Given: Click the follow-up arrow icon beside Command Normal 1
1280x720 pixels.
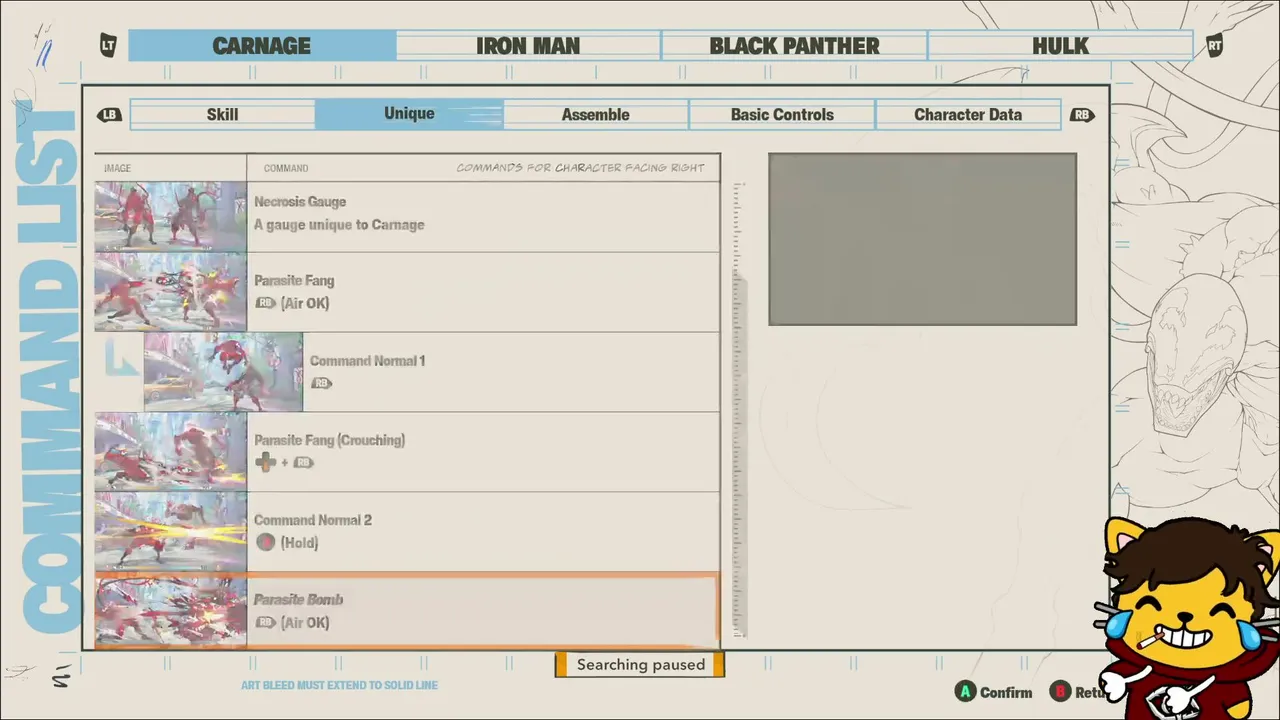Looking at the screenshot, I should click(122, 360).
